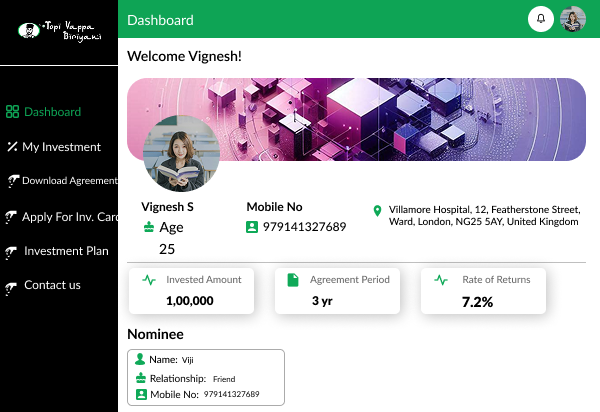
Task: Click the Dashboard grid icon in sidebar
Action: click(x=12, y=112)
